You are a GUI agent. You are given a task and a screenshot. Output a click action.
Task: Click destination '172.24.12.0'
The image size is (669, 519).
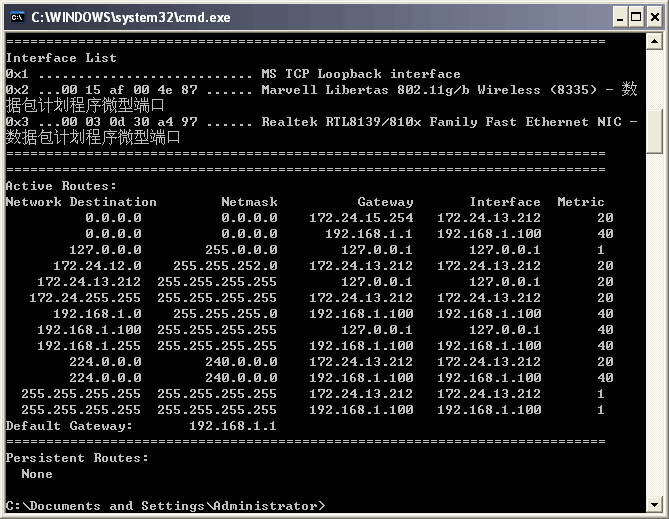coord(97,266)
